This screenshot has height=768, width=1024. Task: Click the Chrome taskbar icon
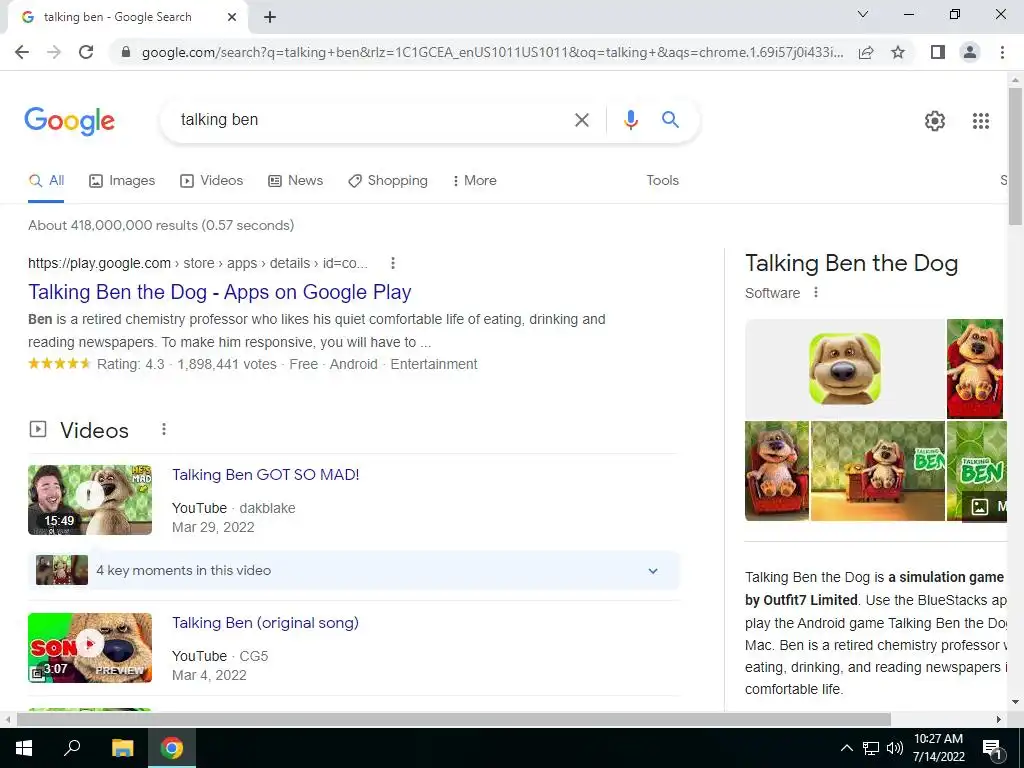[x=172, y=748]
